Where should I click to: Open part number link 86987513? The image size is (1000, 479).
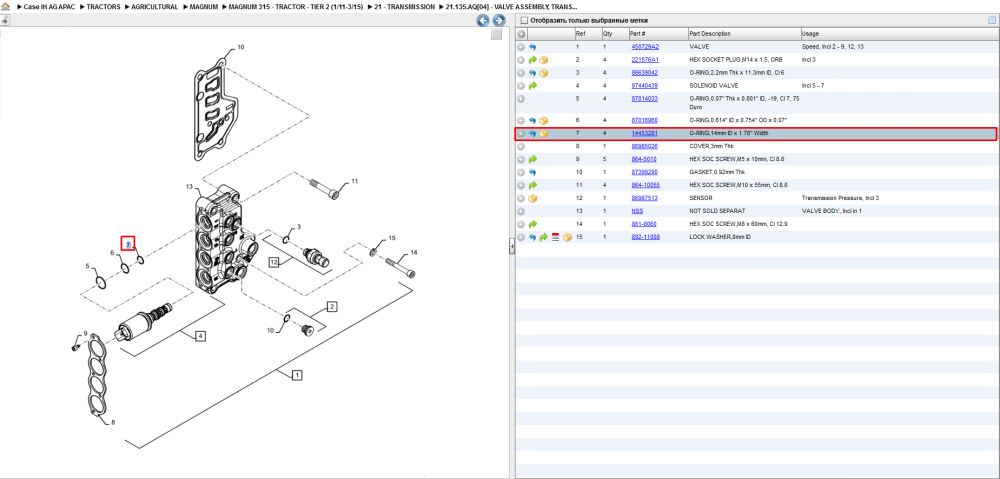pos(644,198)
